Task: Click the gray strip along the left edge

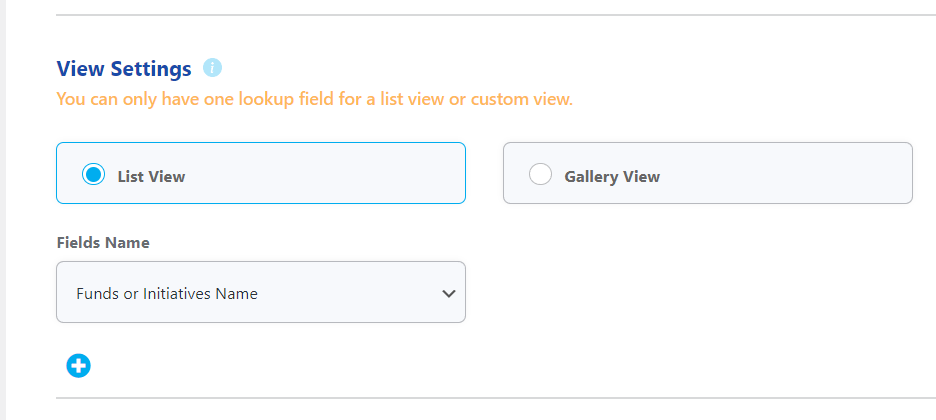Action: 2,210
